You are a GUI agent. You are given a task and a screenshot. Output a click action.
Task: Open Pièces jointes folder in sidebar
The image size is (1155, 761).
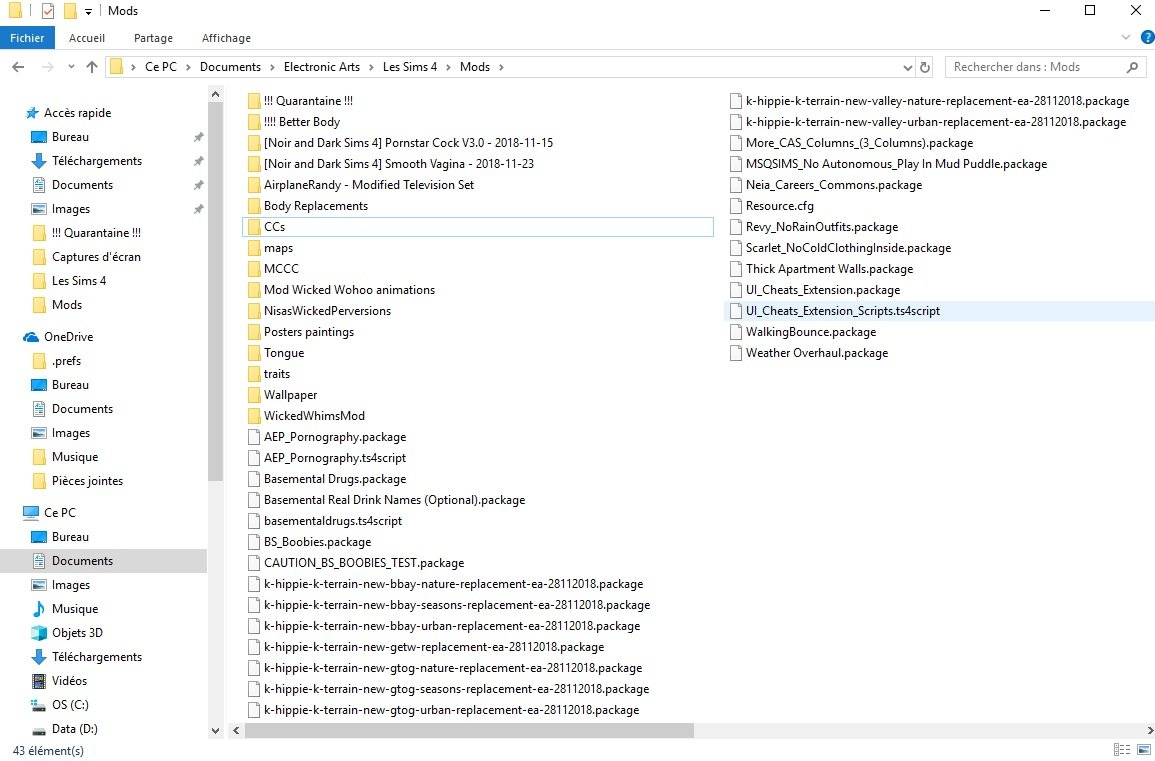[87, 481]
